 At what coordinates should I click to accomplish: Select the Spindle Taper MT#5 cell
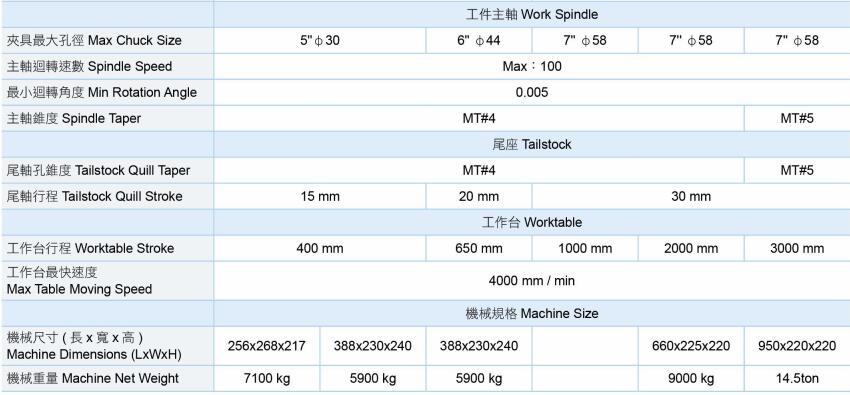coord(797,119)
